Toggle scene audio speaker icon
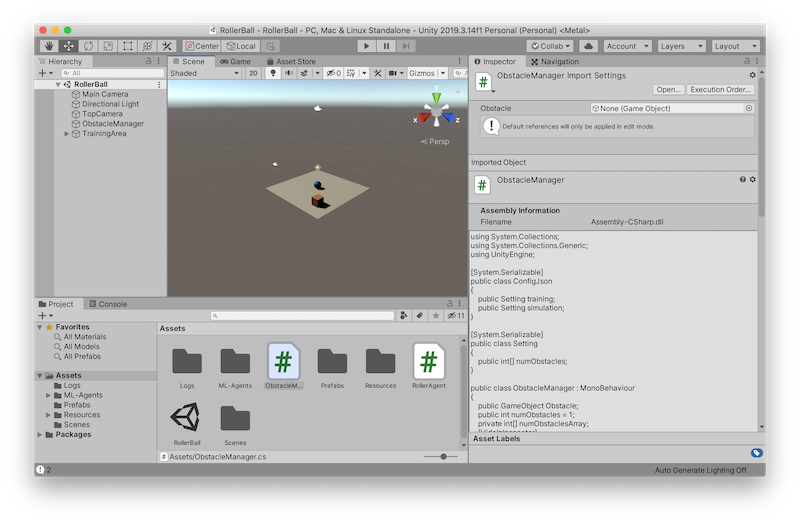Screen dimensions: 800x522 point(289,73)
